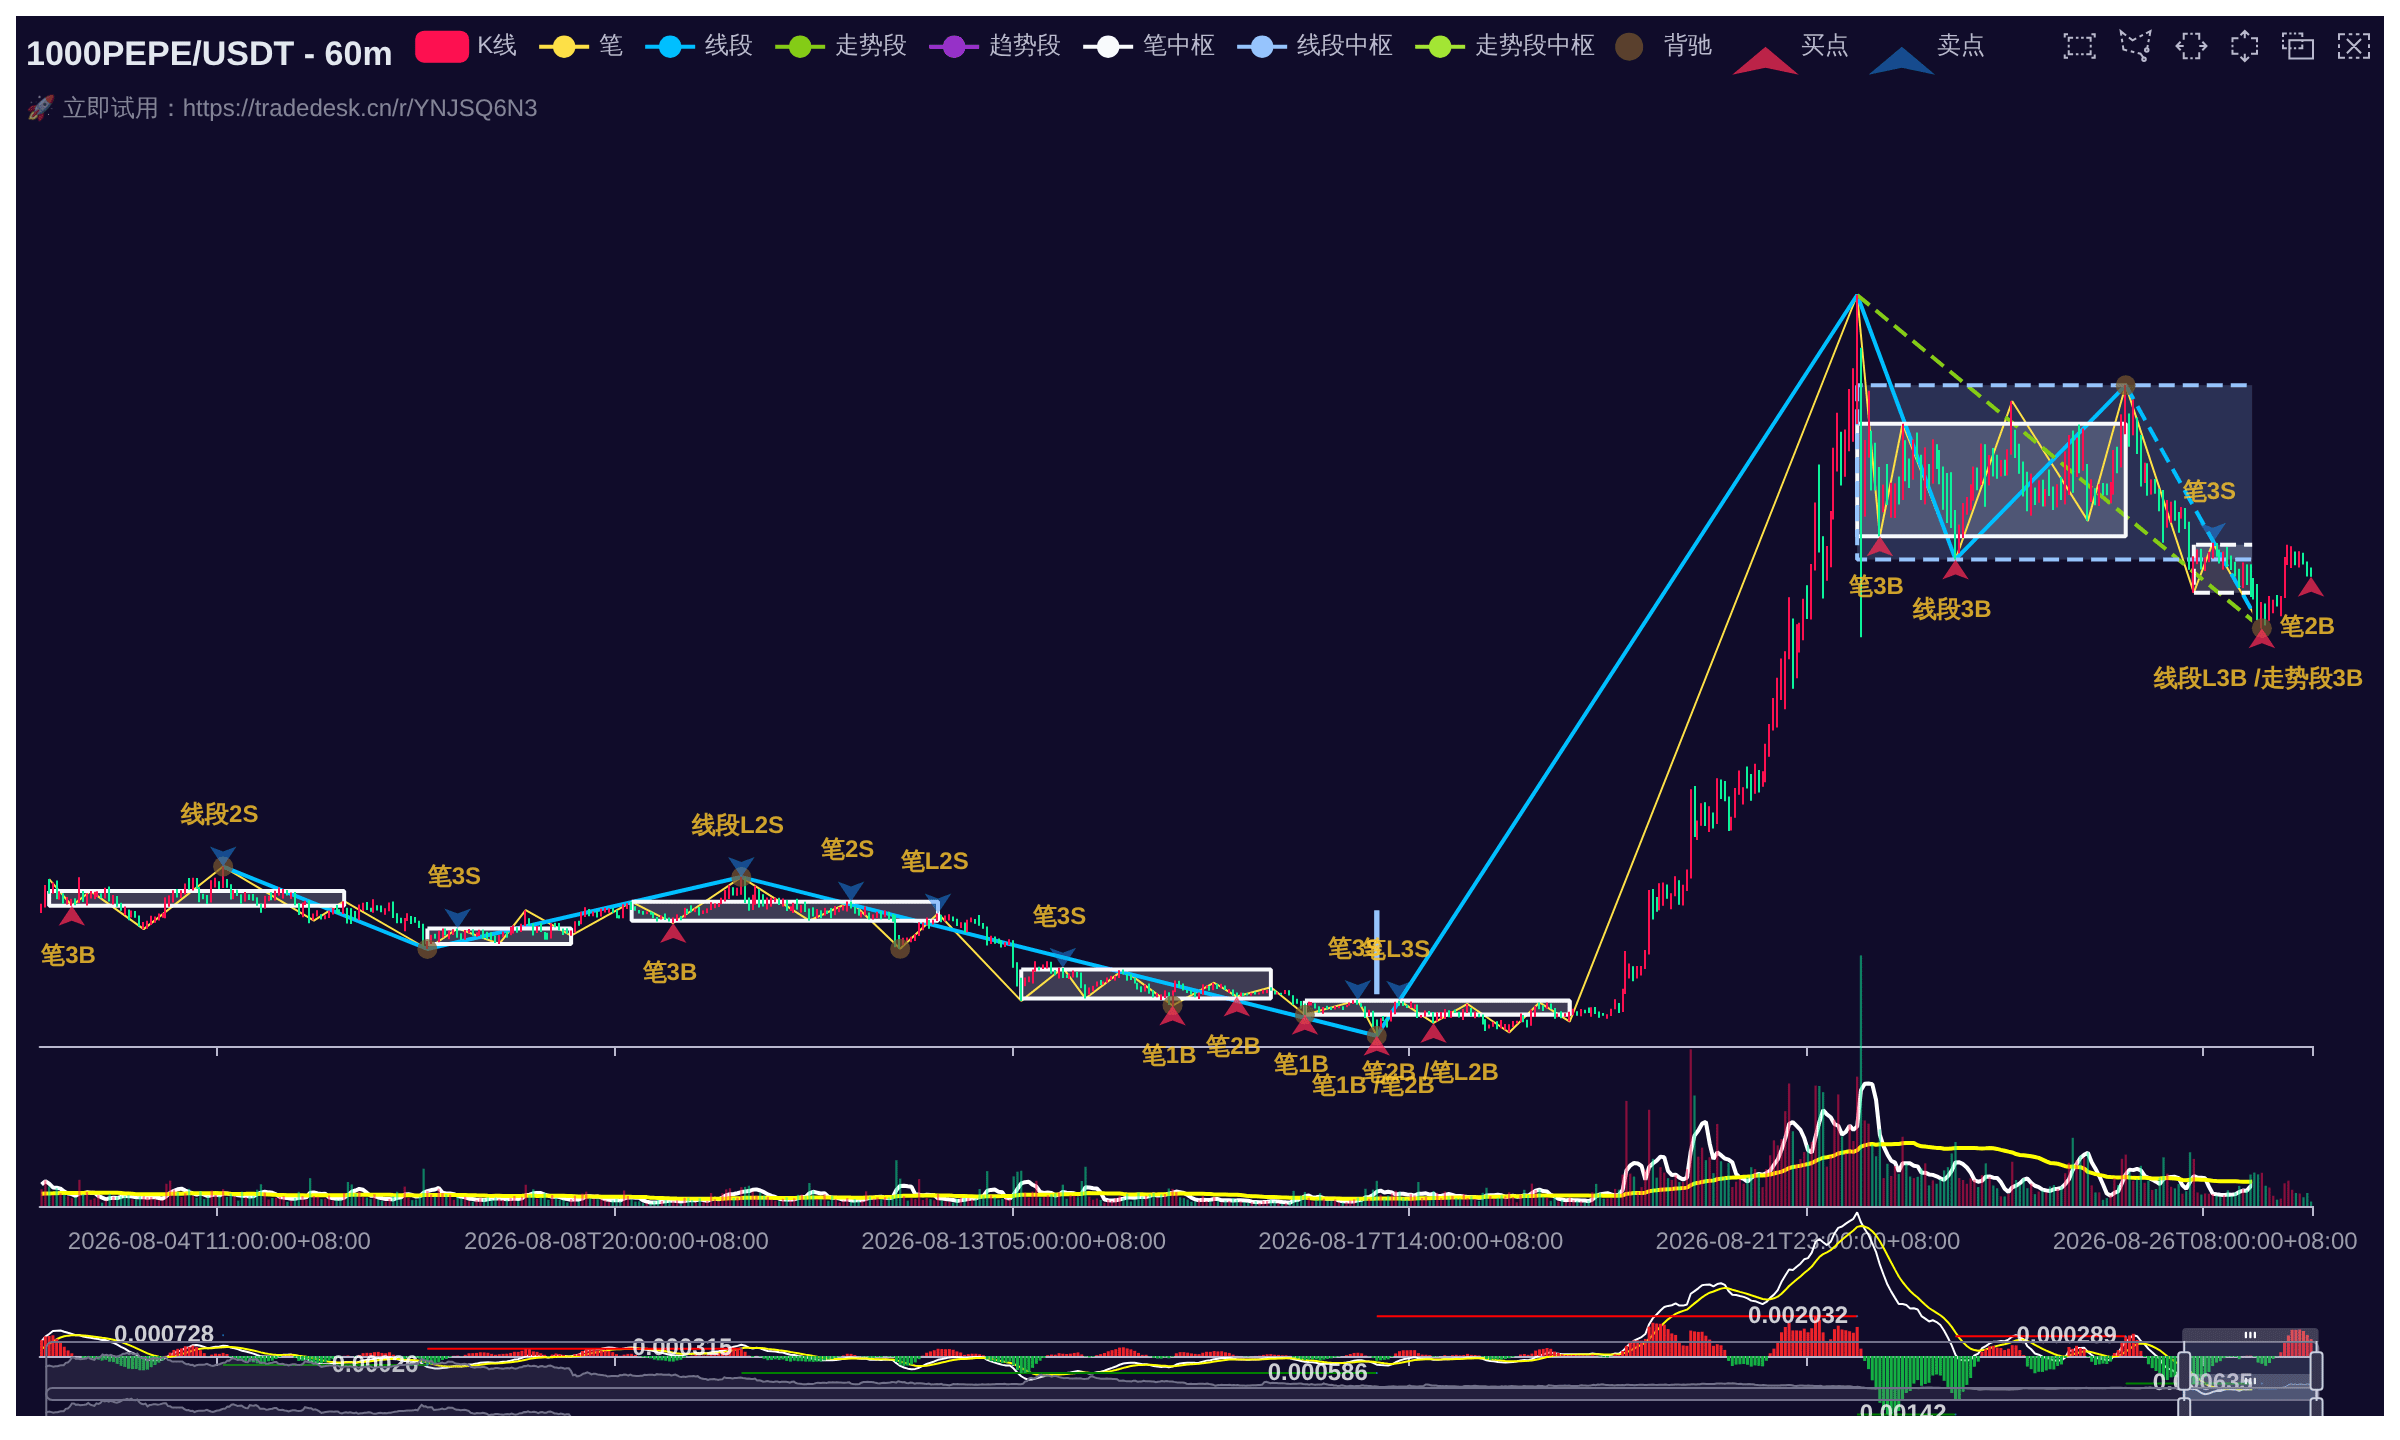Click the 2026-08-04T11:00:00+08:00 axis label
2400x1440 pixels.
219,1241
